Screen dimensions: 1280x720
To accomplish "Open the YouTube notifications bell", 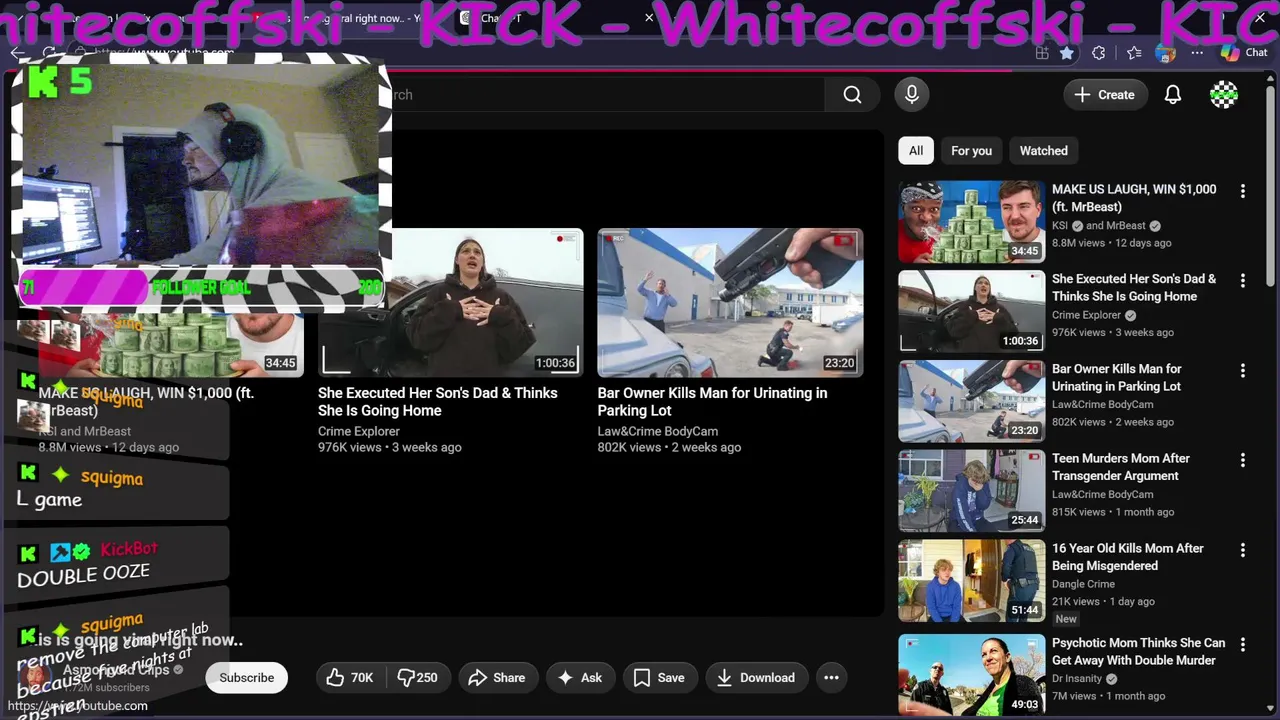I will 1173,95.
